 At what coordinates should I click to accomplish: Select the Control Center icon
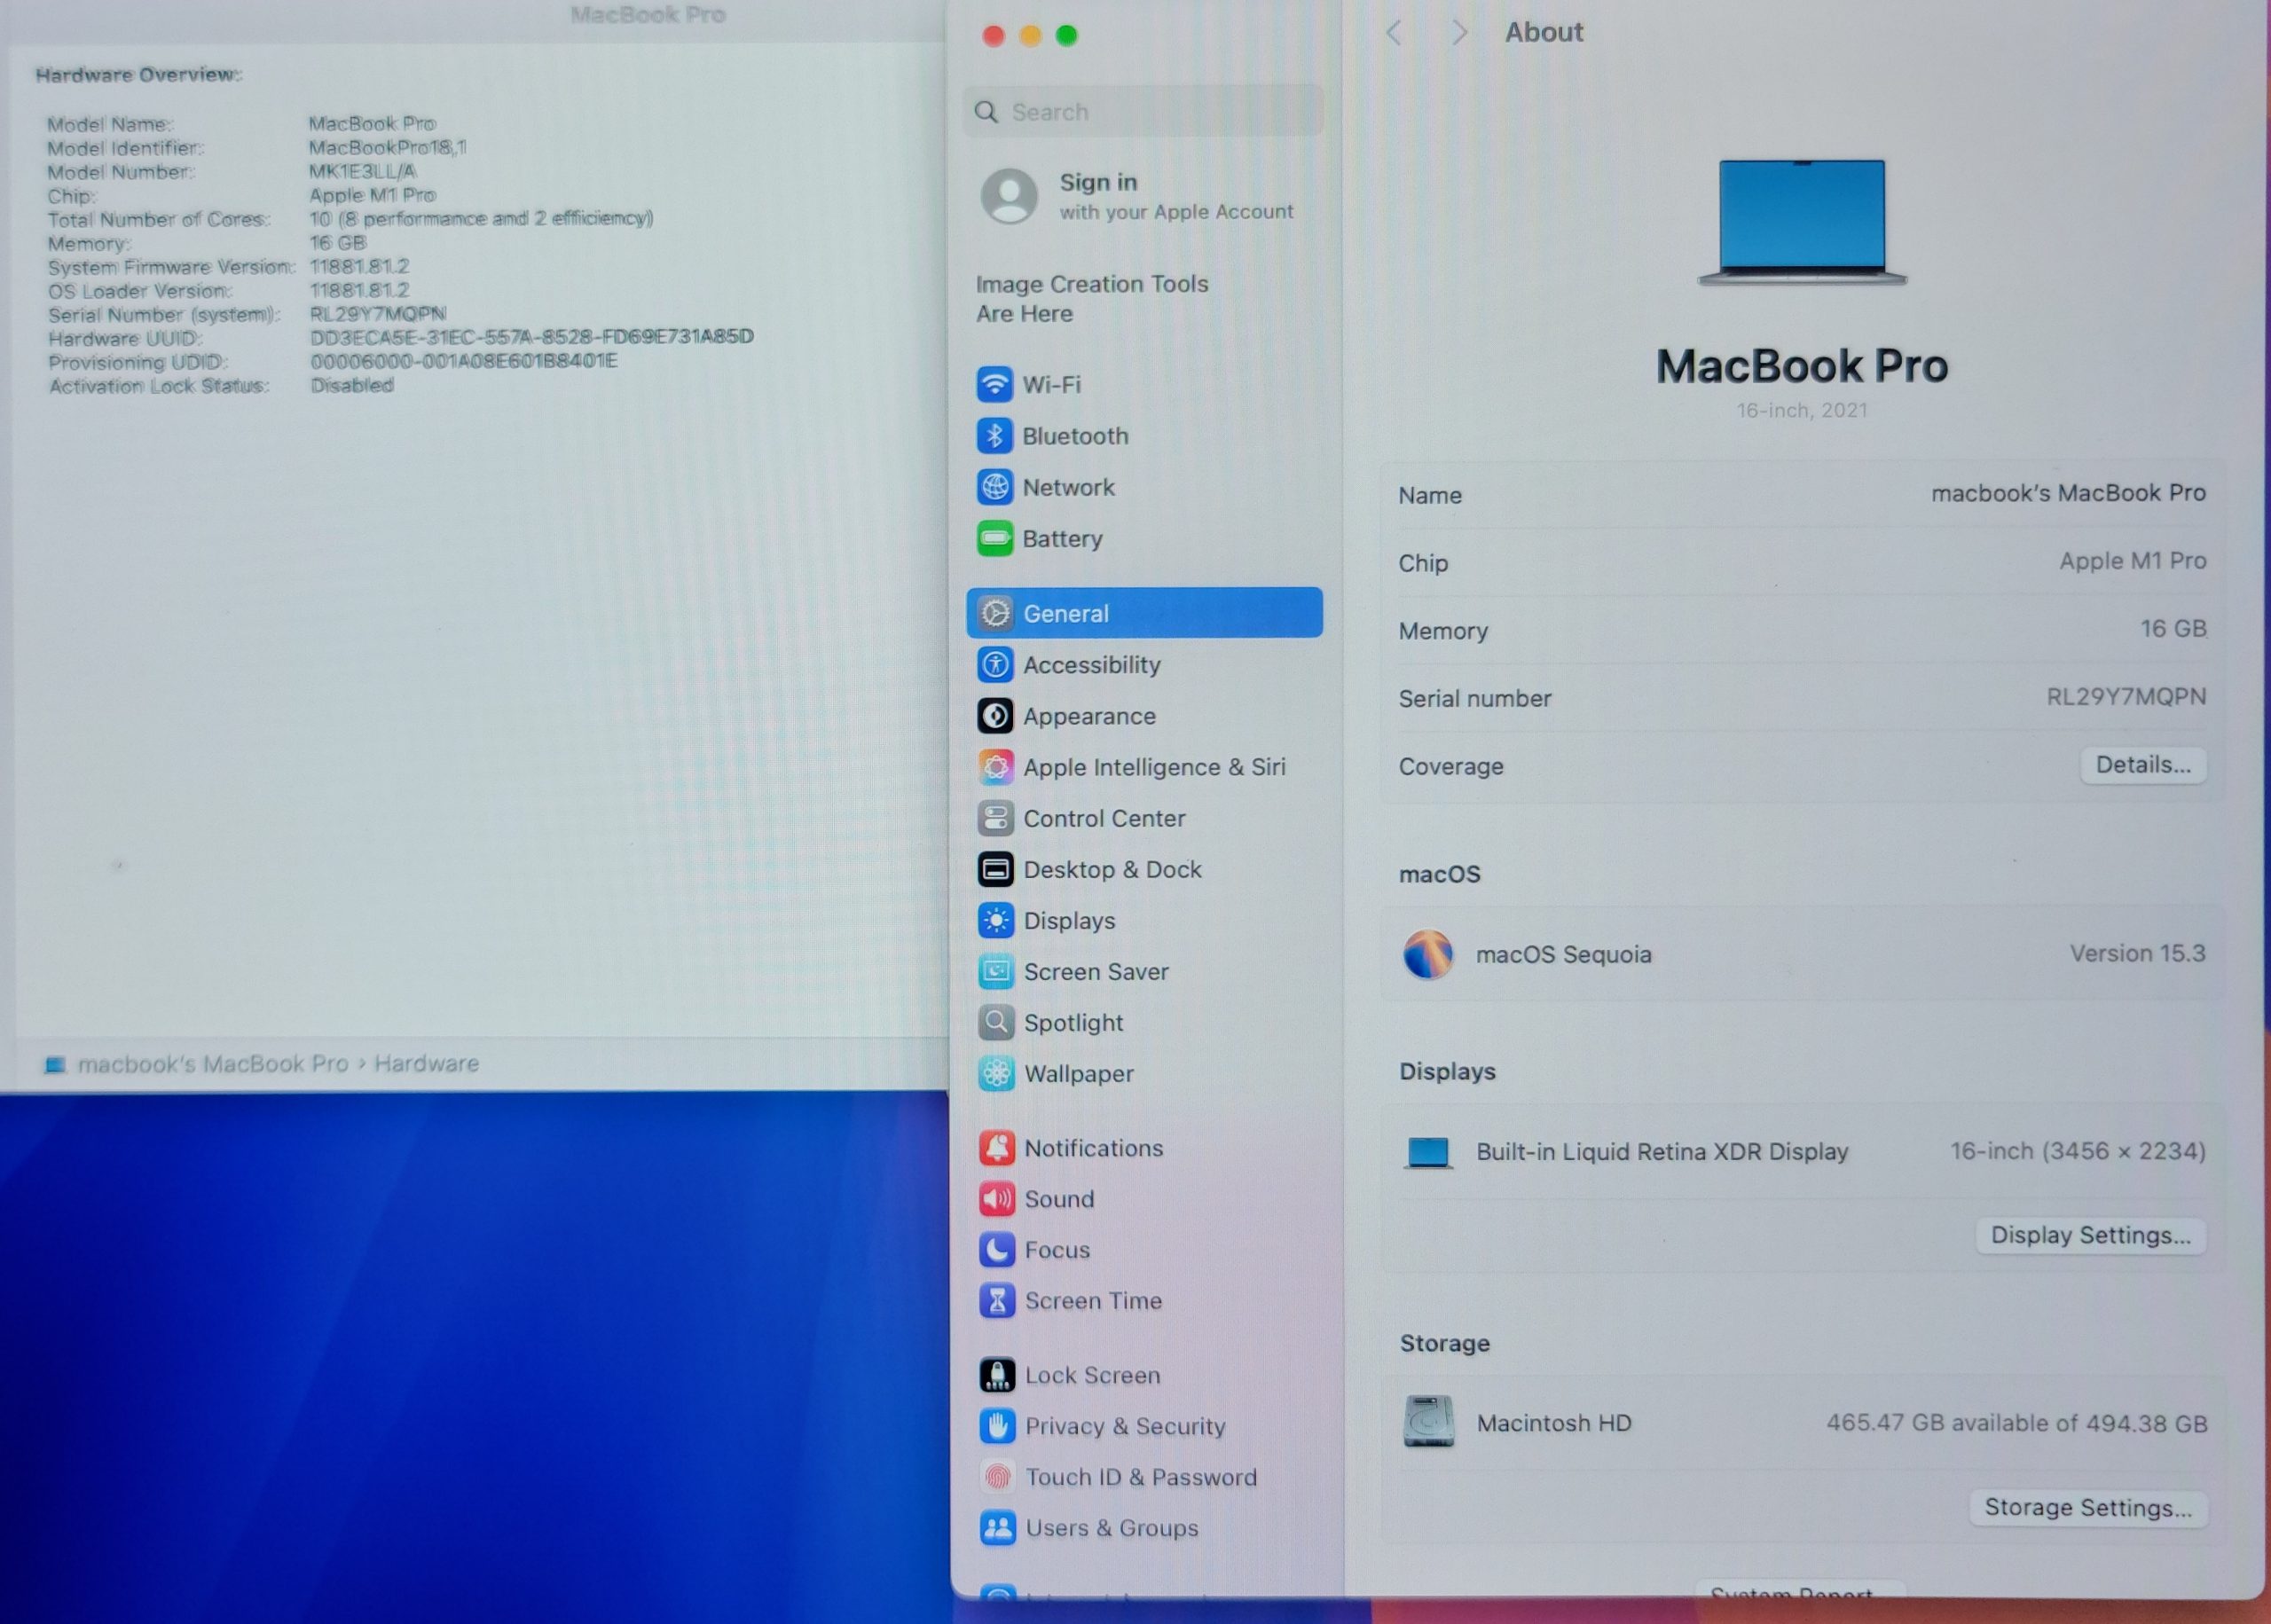pos(995,818)
